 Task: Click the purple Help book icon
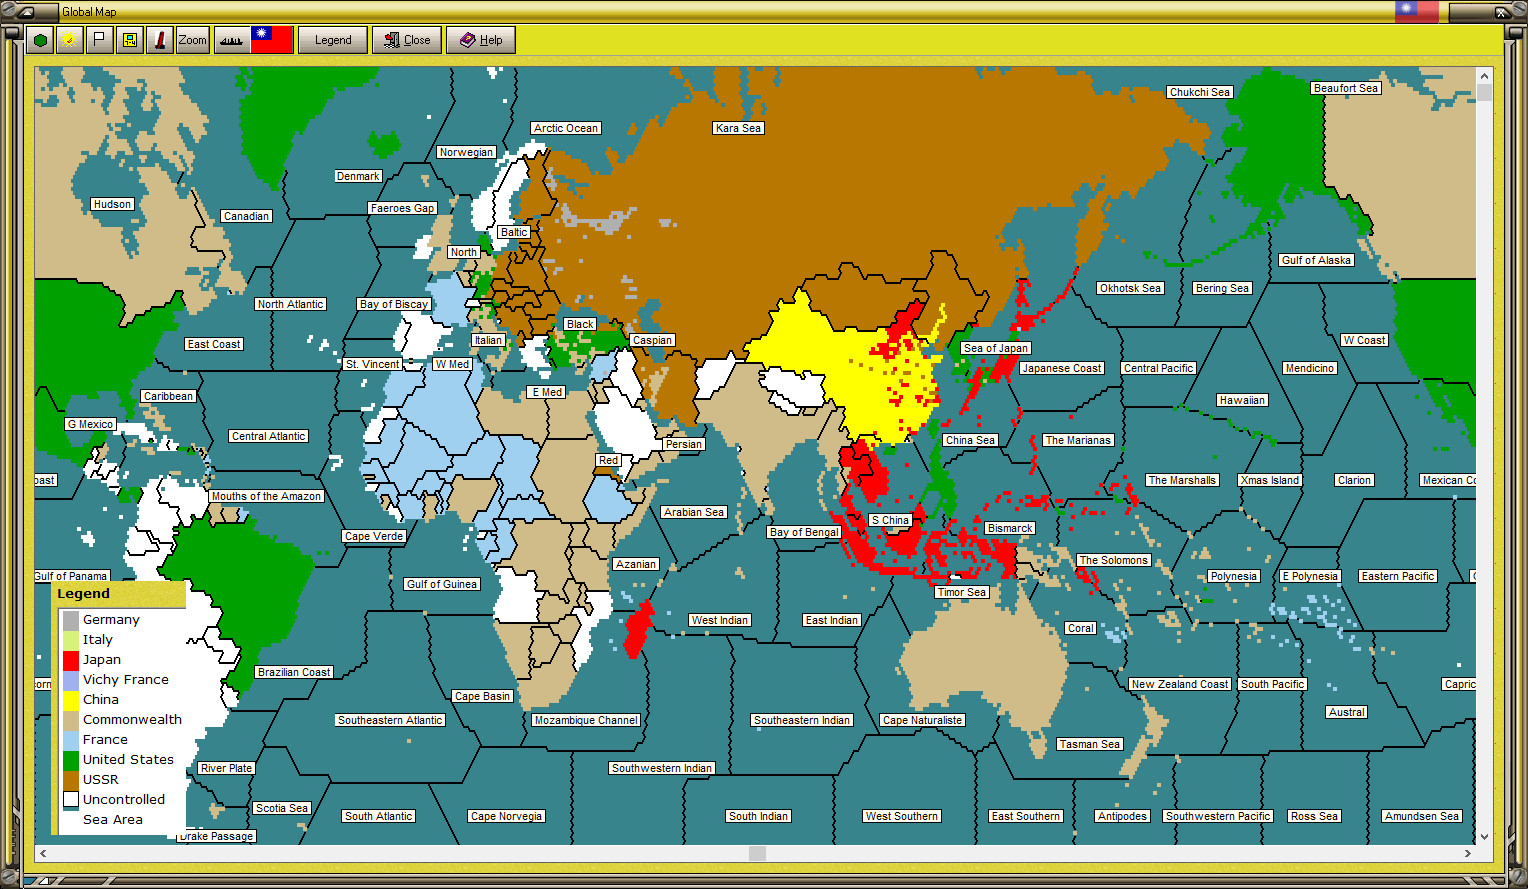point(466,40)
